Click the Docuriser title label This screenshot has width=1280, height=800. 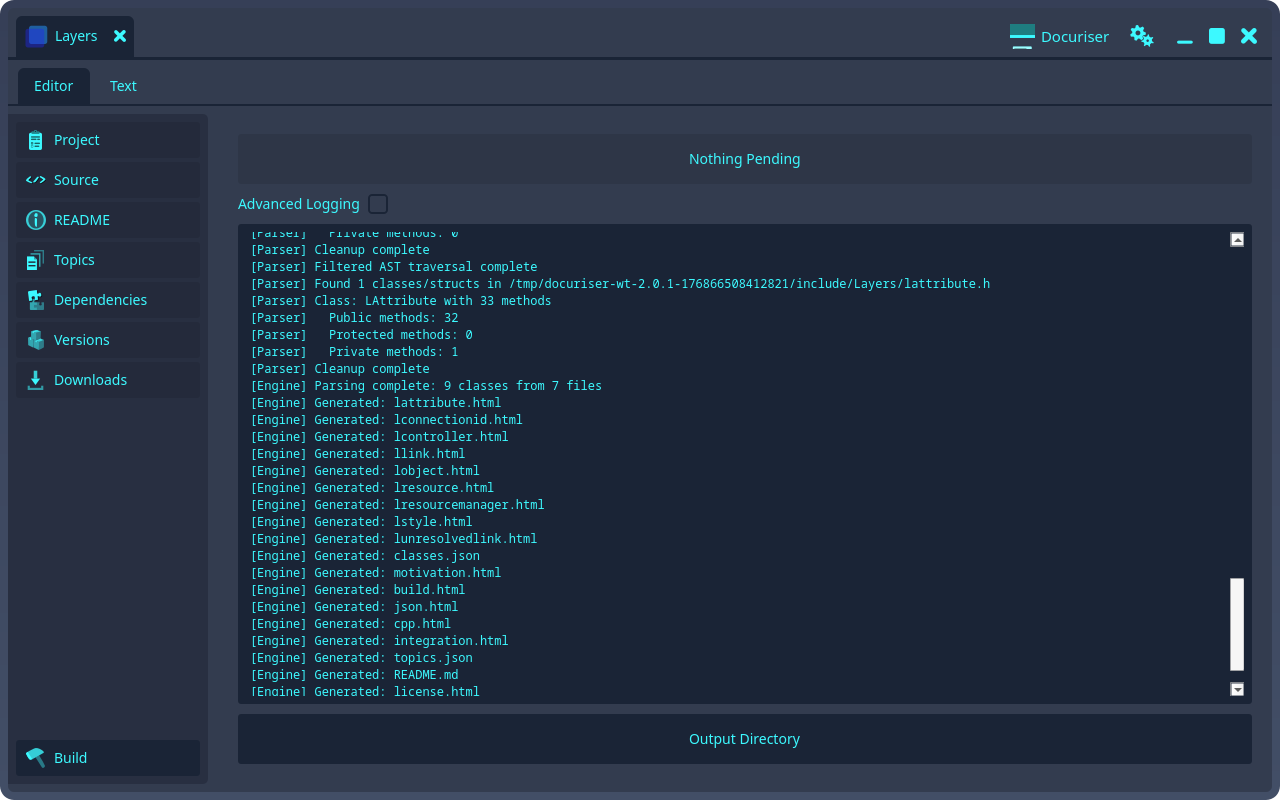click(x=1075, y=37)
